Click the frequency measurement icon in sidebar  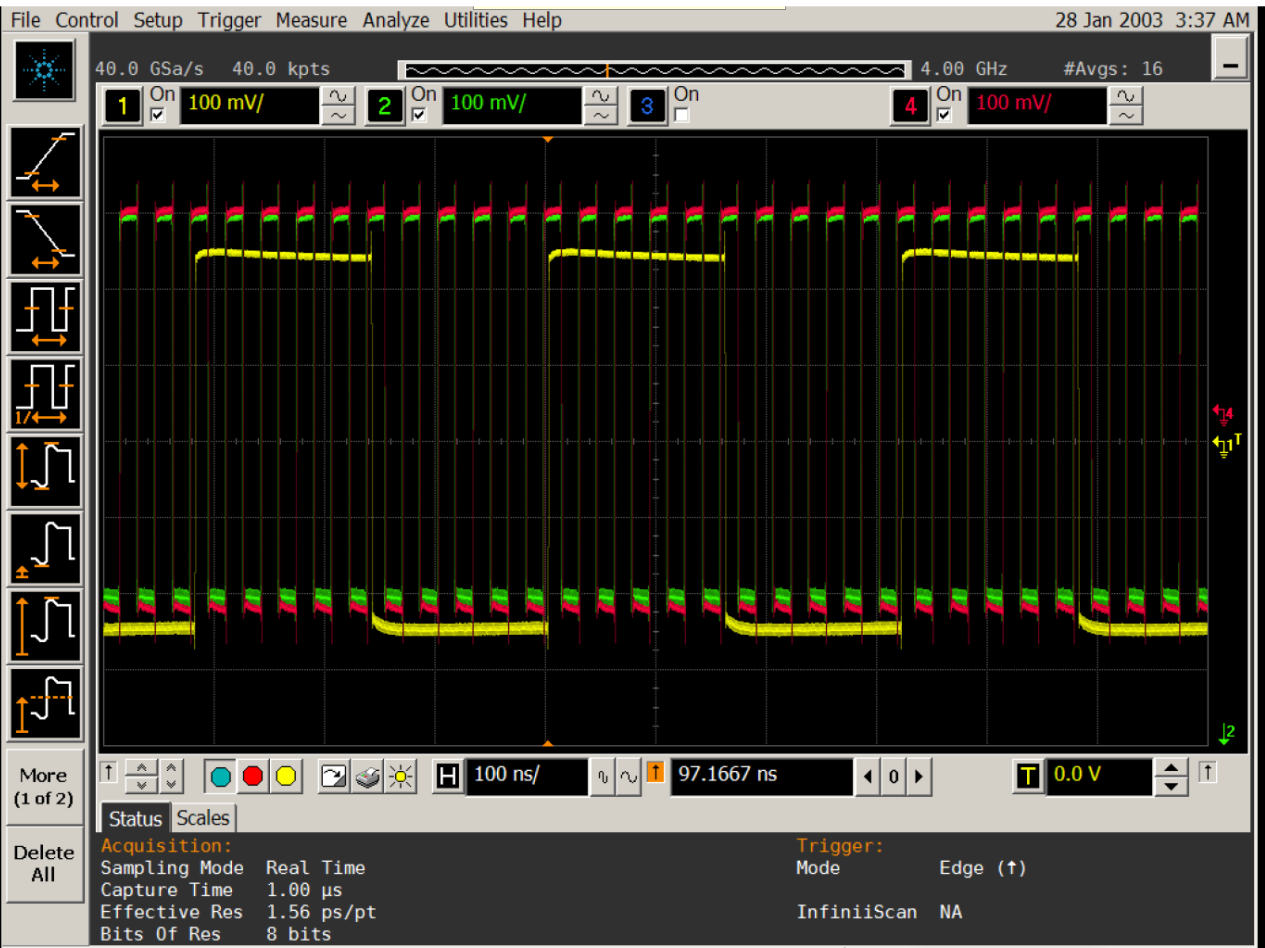click(x=45, y=394)
